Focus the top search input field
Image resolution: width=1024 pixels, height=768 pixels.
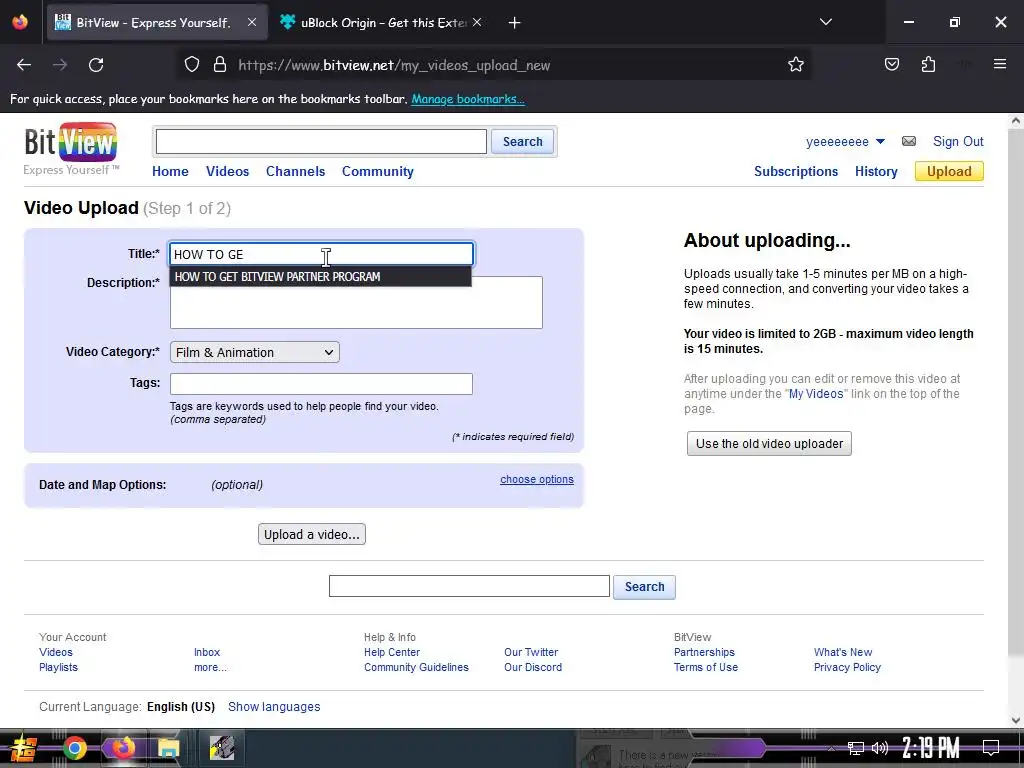coord(321,142)
